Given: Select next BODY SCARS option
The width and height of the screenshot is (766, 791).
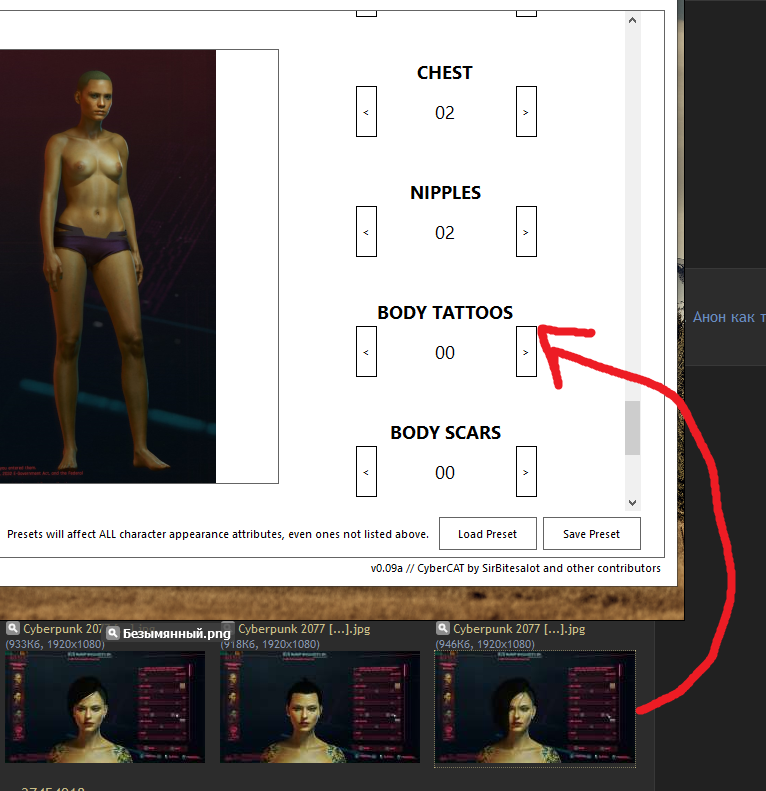Looking at the screenshot, I should pyautogui.click(x=526, y=472).
